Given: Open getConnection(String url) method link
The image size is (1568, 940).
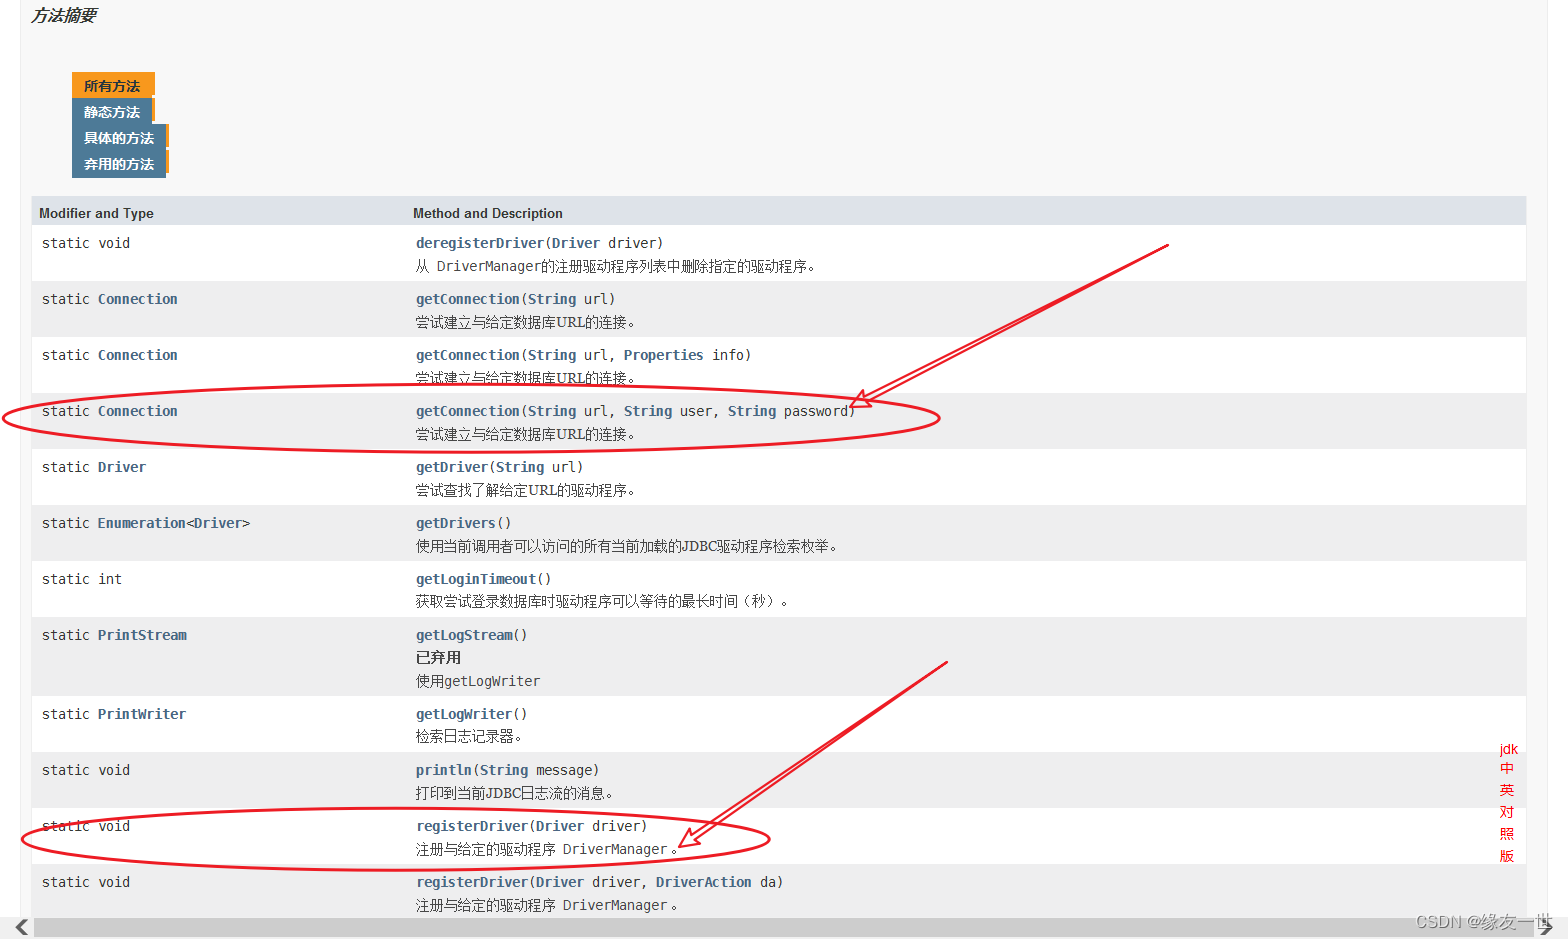Looking at the screenshot, I should pos(468,299).
